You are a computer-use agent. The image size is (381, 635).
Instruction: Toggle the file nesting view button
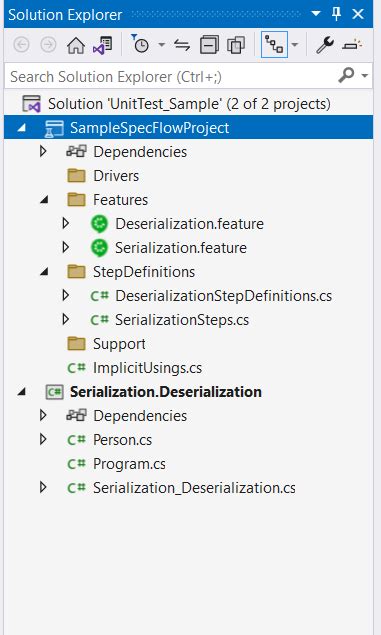274,45
